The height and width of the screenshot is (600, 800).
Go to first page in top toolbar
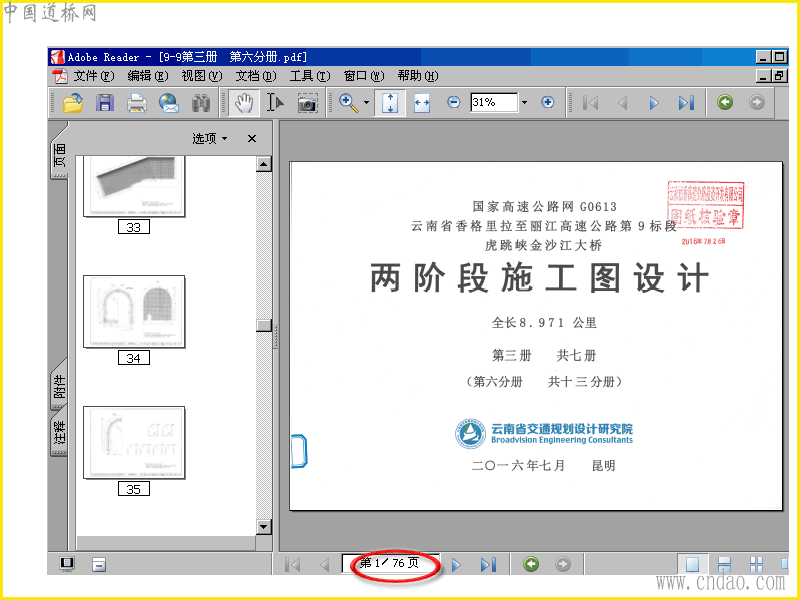coord(590,103)
